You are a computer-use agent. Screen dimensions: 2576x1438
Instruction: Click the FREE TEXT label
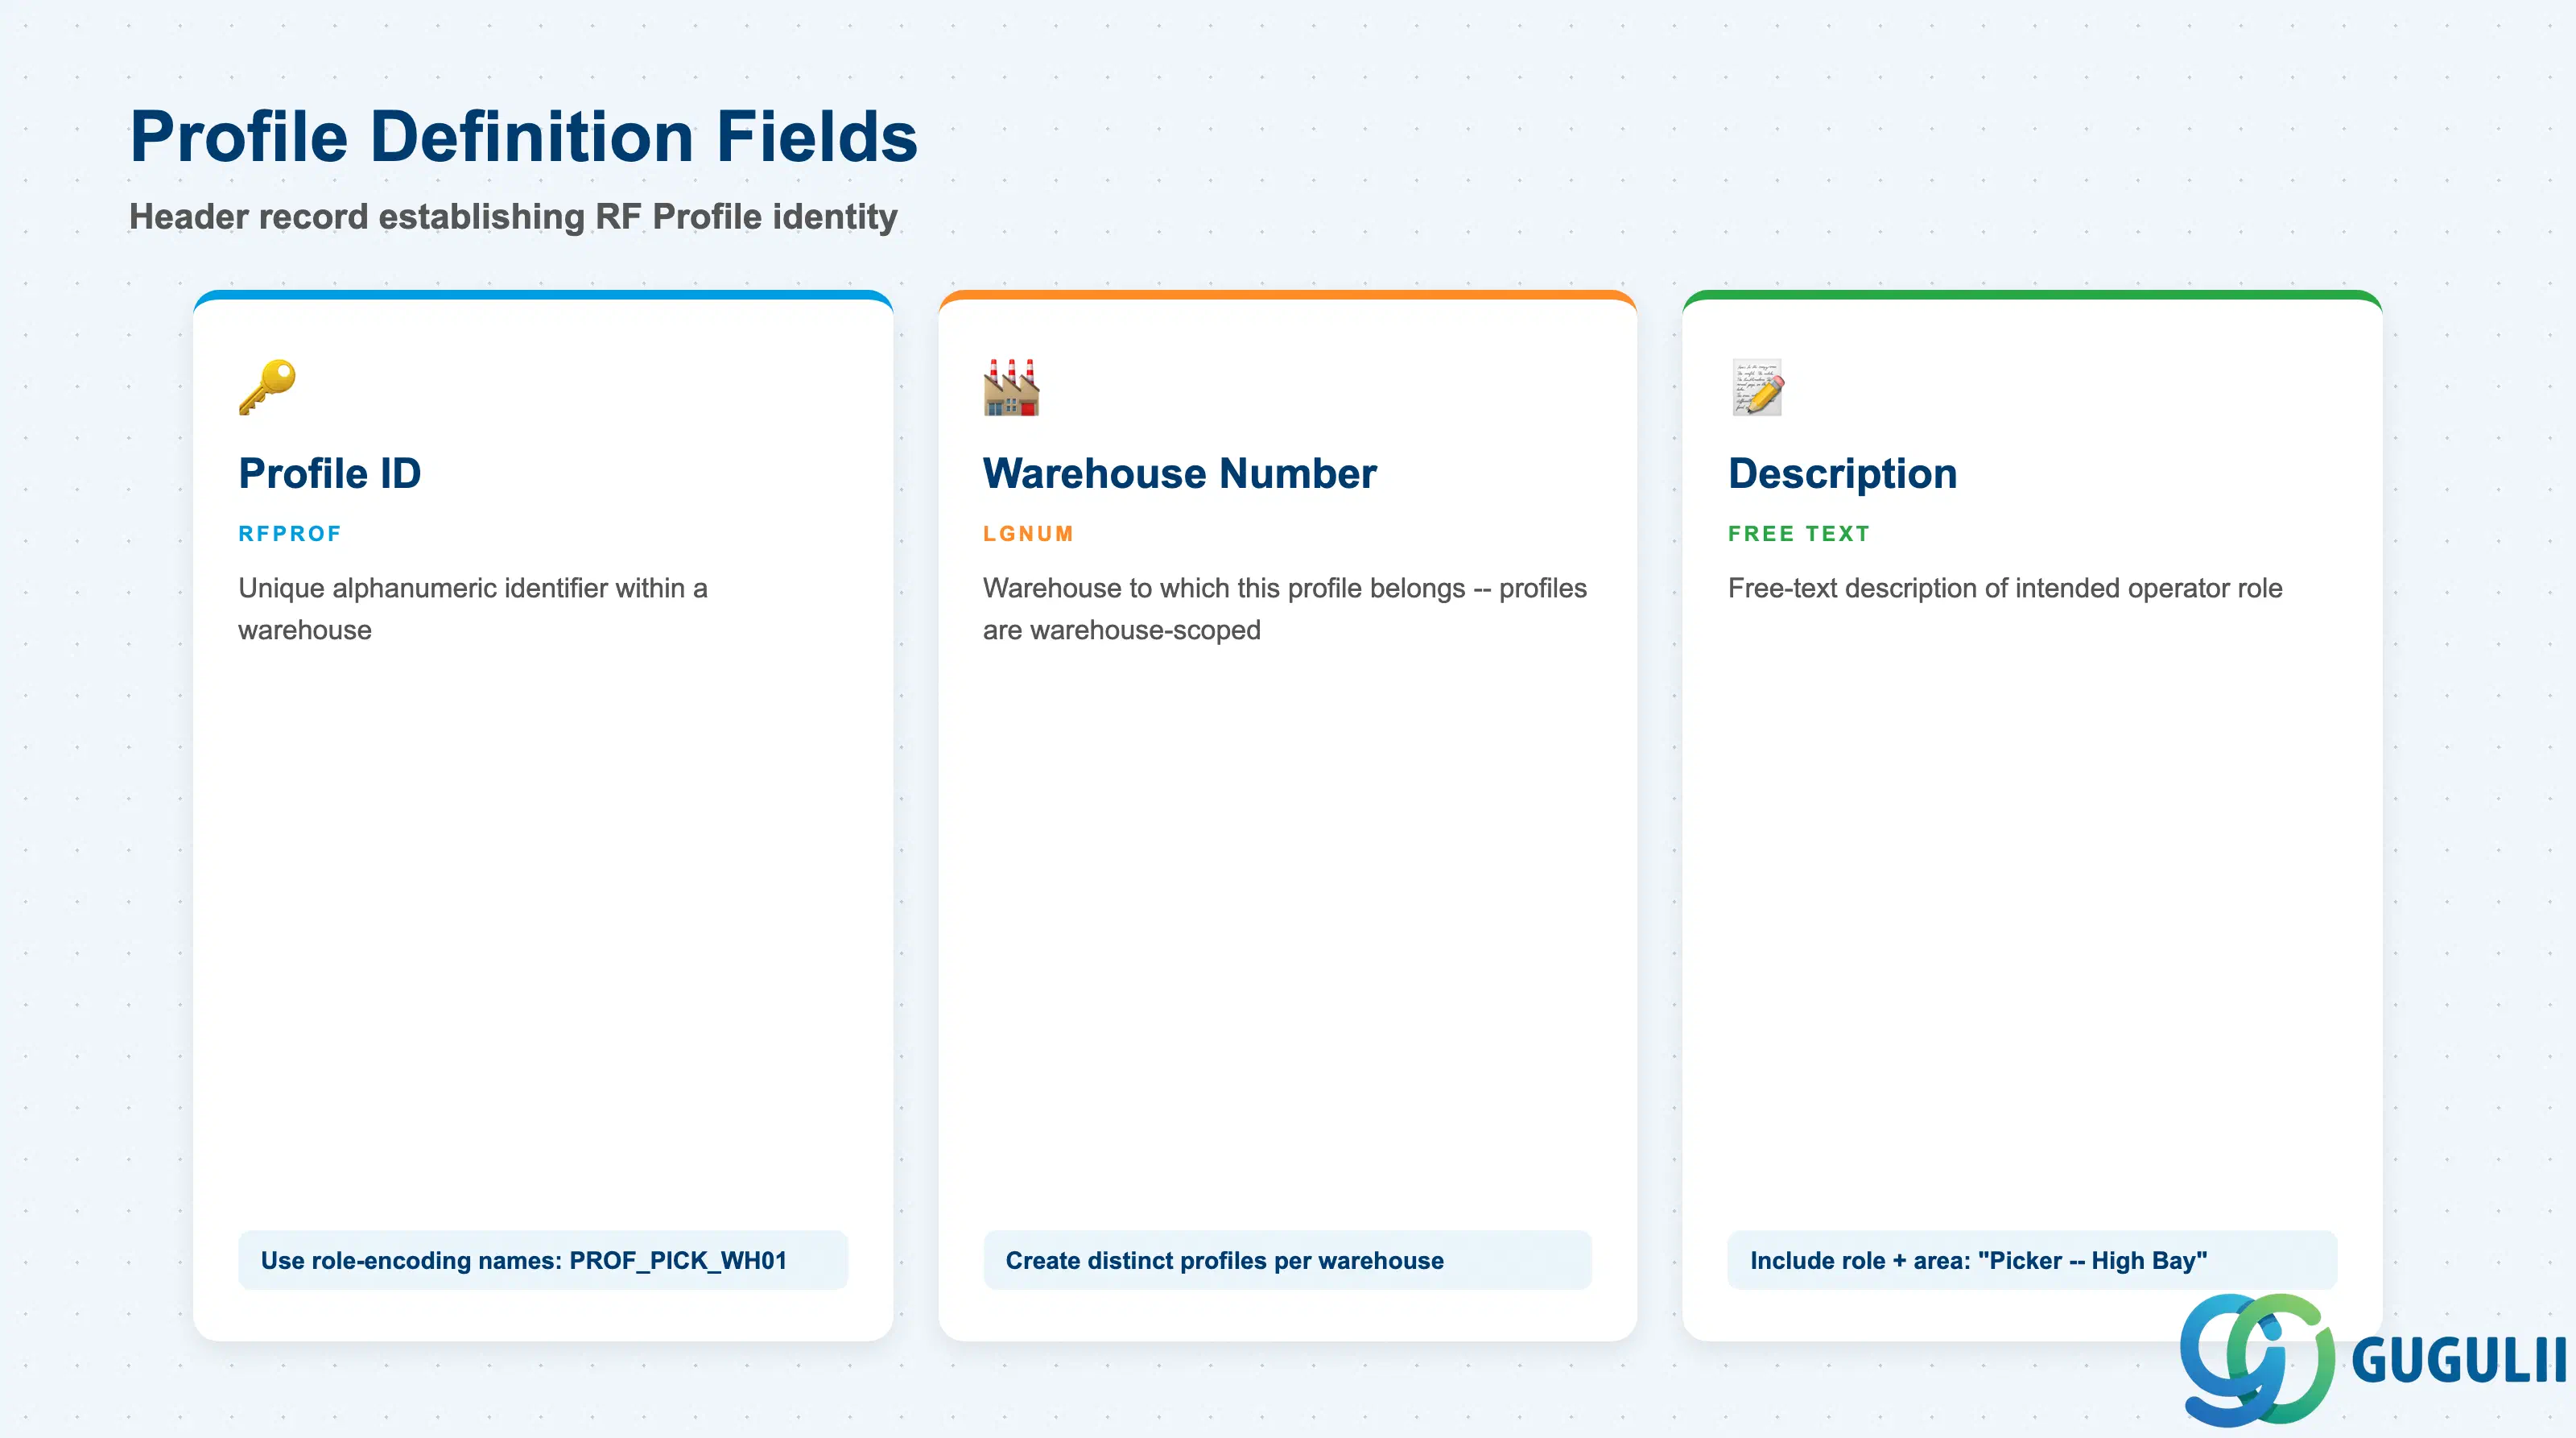pyautogui.click(x=1798, y=533)
